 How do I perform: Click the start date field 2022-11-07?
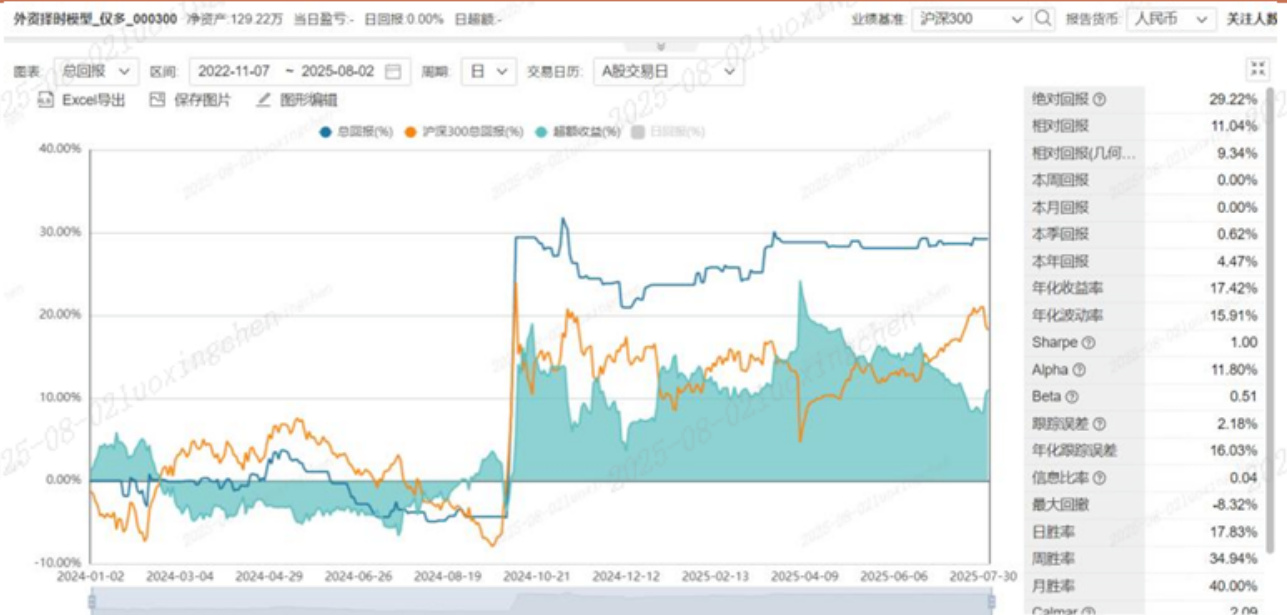pyautogui.click(x=234, y=72)
